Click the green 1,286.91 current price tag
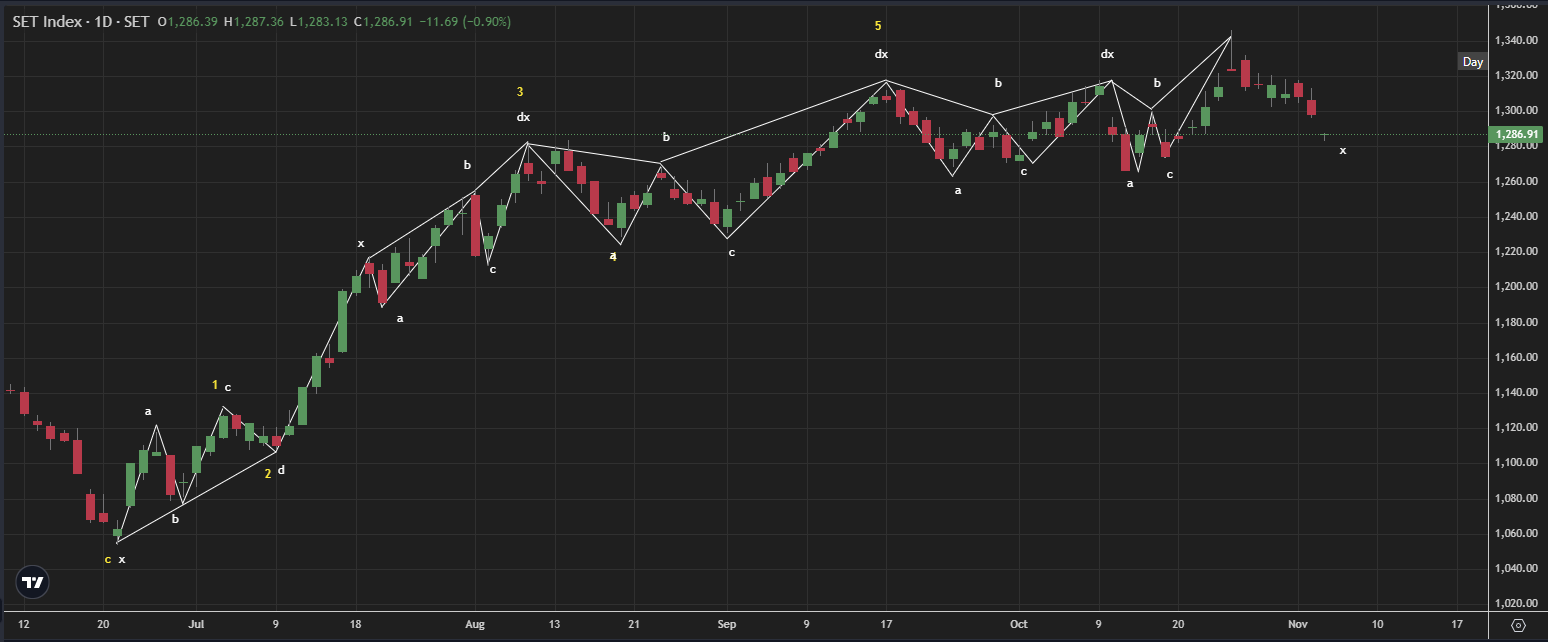Viewport: 1548px width, 642px height. [x=1518, y=134]
